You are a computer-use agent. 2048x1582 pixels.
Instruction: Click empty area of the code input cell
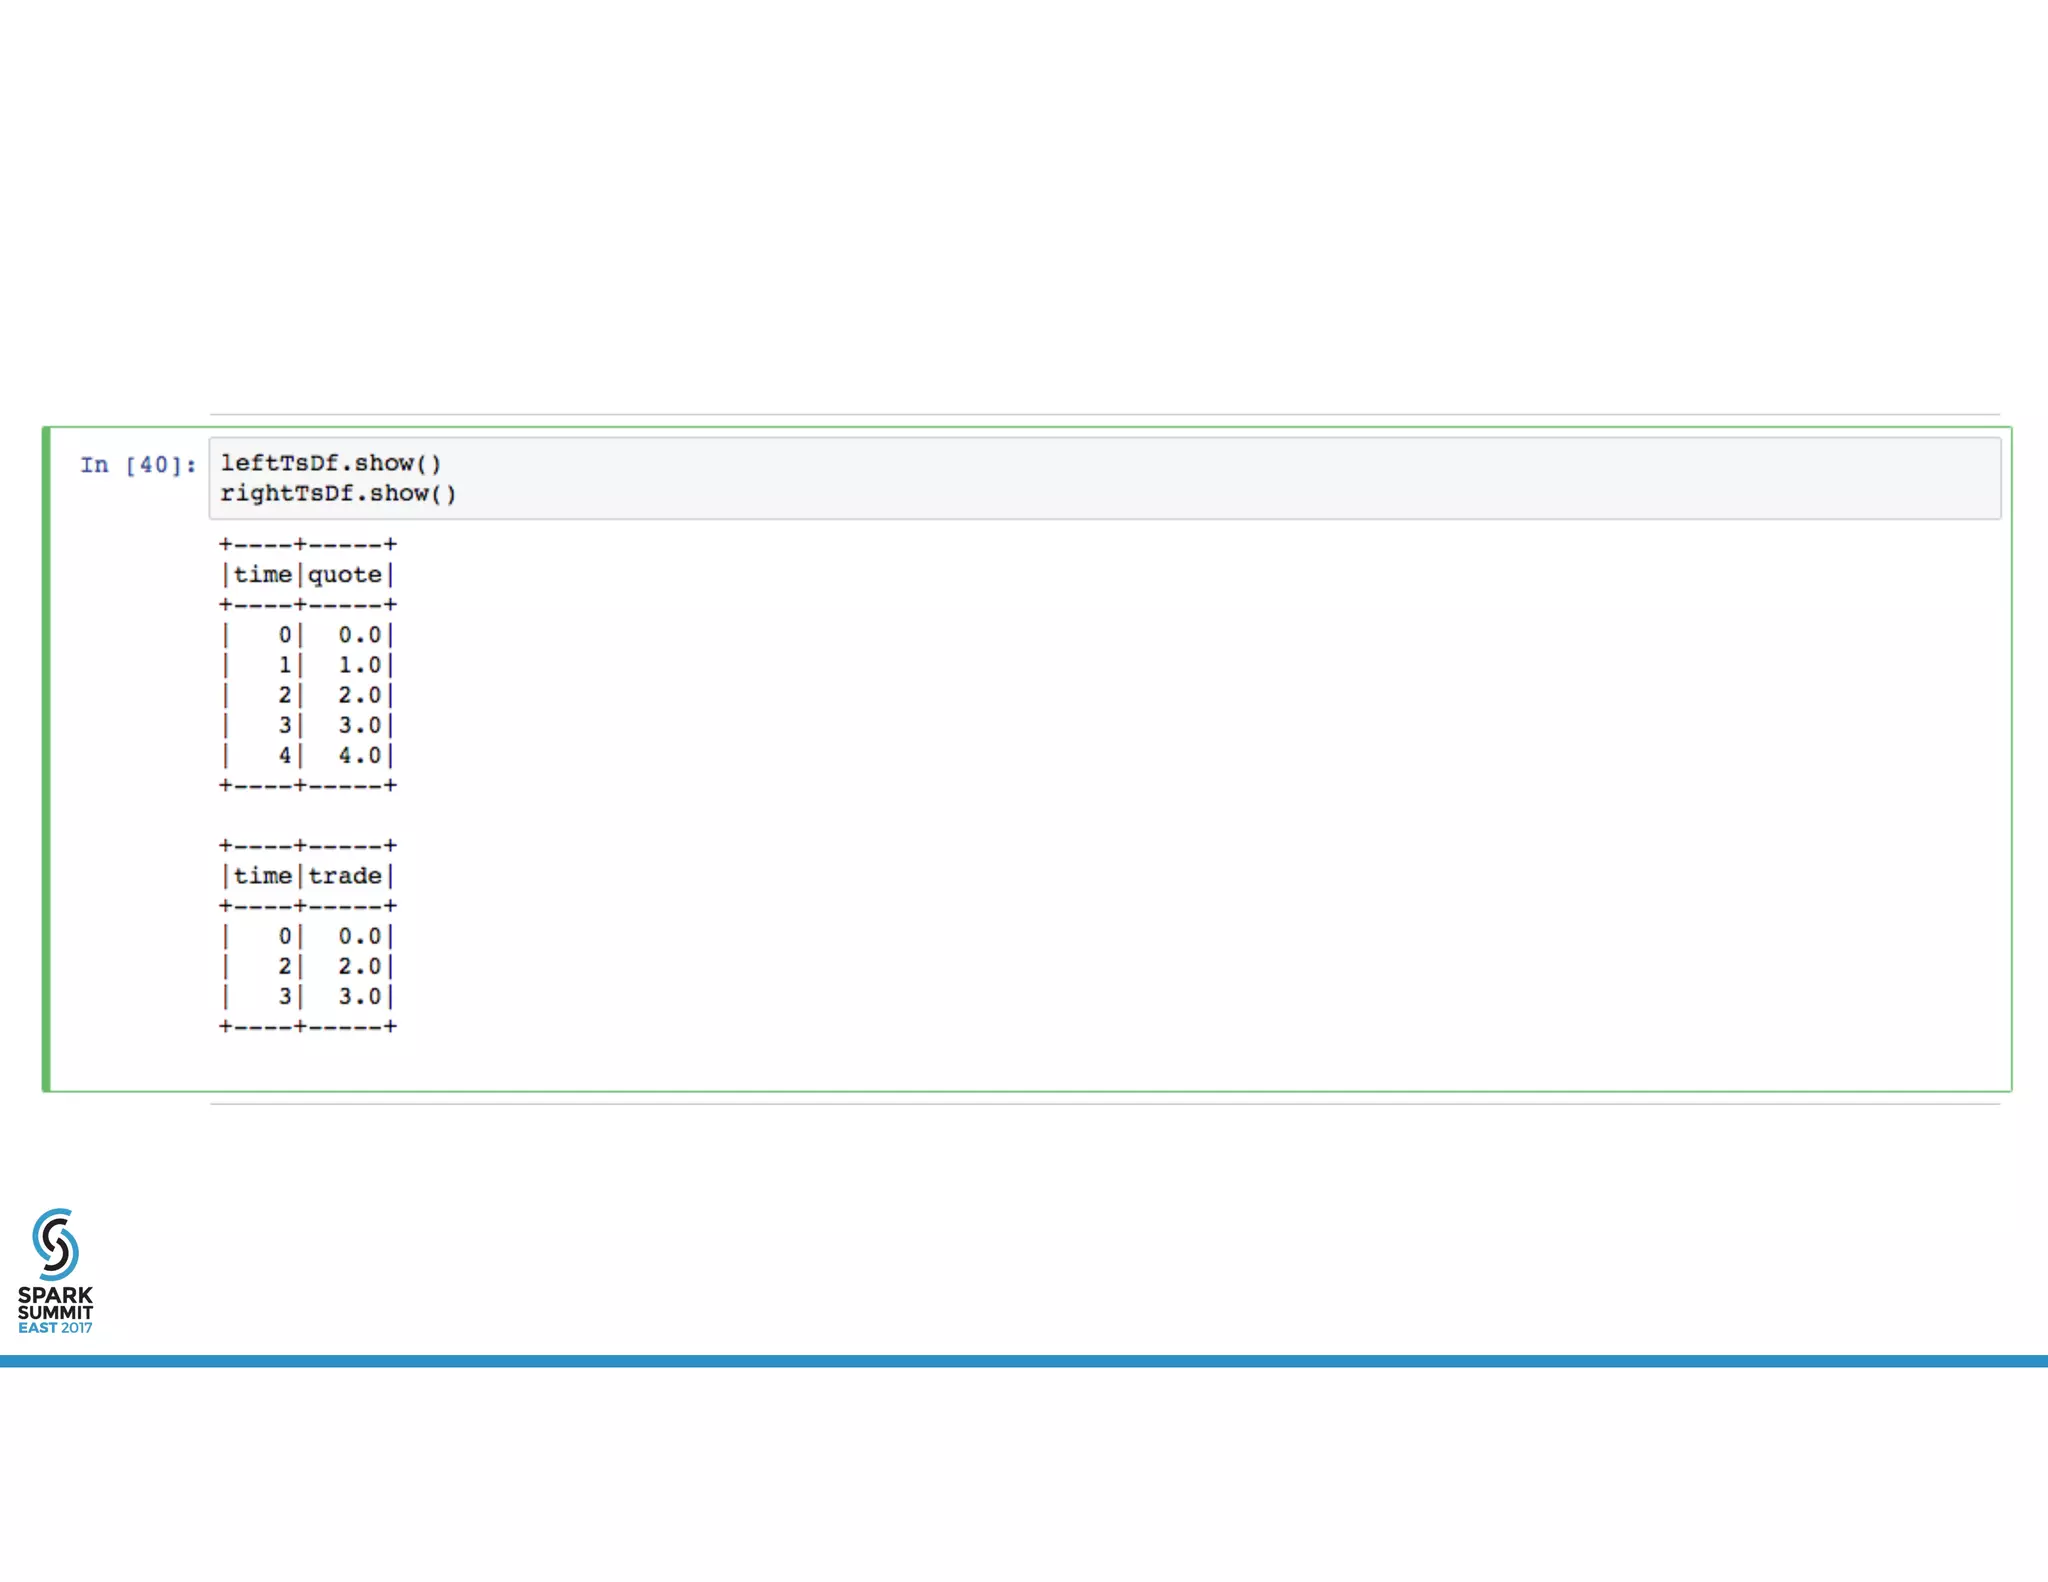[x=1200, y=478]
